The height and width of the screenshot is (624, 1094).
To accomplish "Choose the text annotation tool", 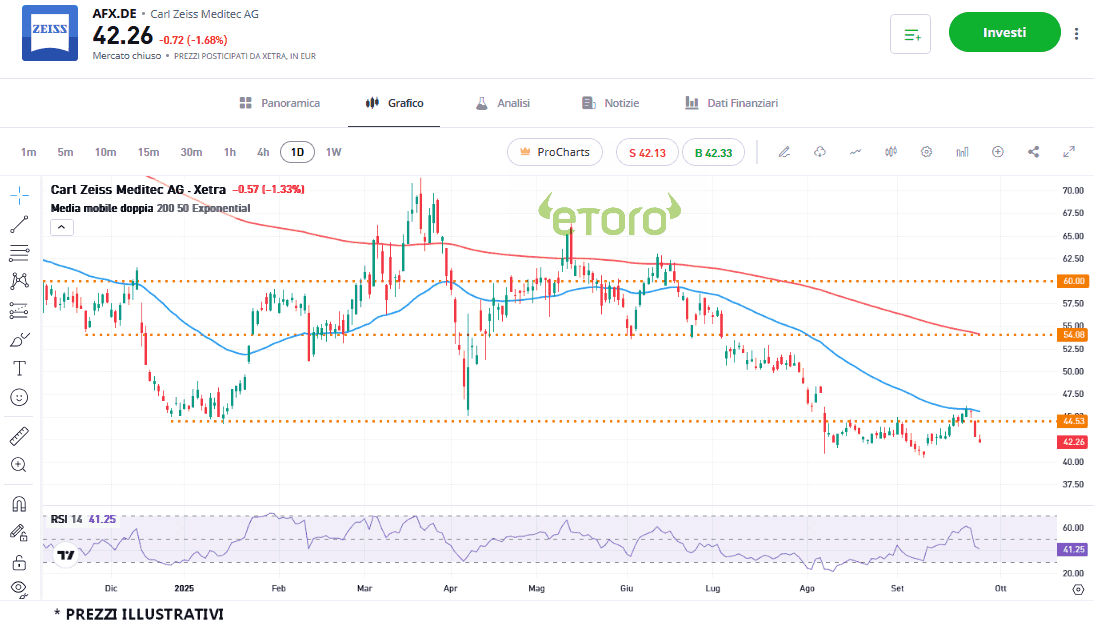I will click(x=19, y=368).
